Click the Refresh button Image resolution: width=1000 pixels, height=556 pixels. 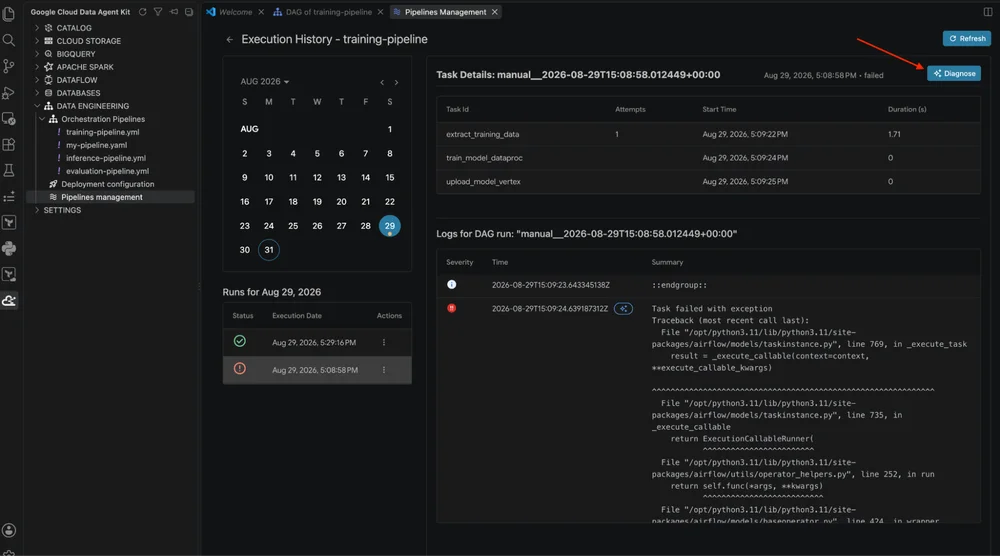(x=967, y=38)
